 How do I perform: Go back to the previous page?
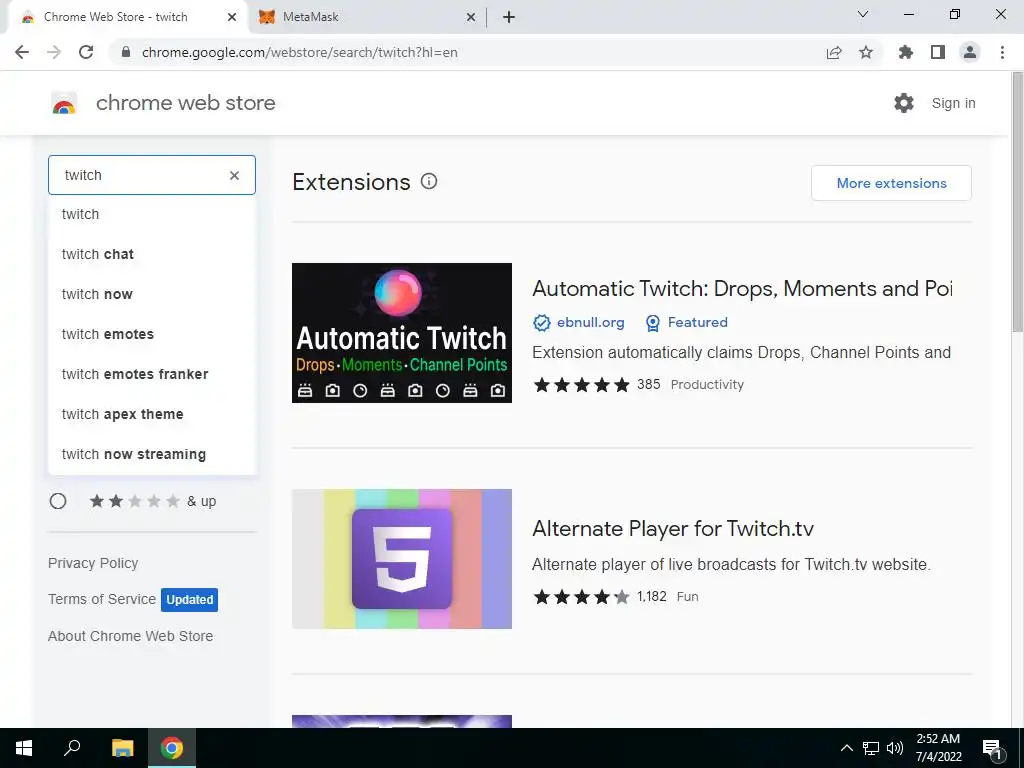22,52
